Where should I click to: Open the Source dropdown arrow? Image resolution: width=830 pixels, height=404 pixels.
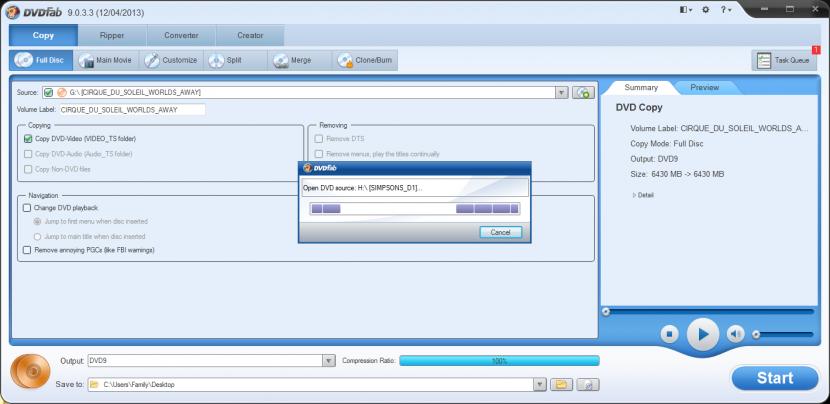pos(562,93)
